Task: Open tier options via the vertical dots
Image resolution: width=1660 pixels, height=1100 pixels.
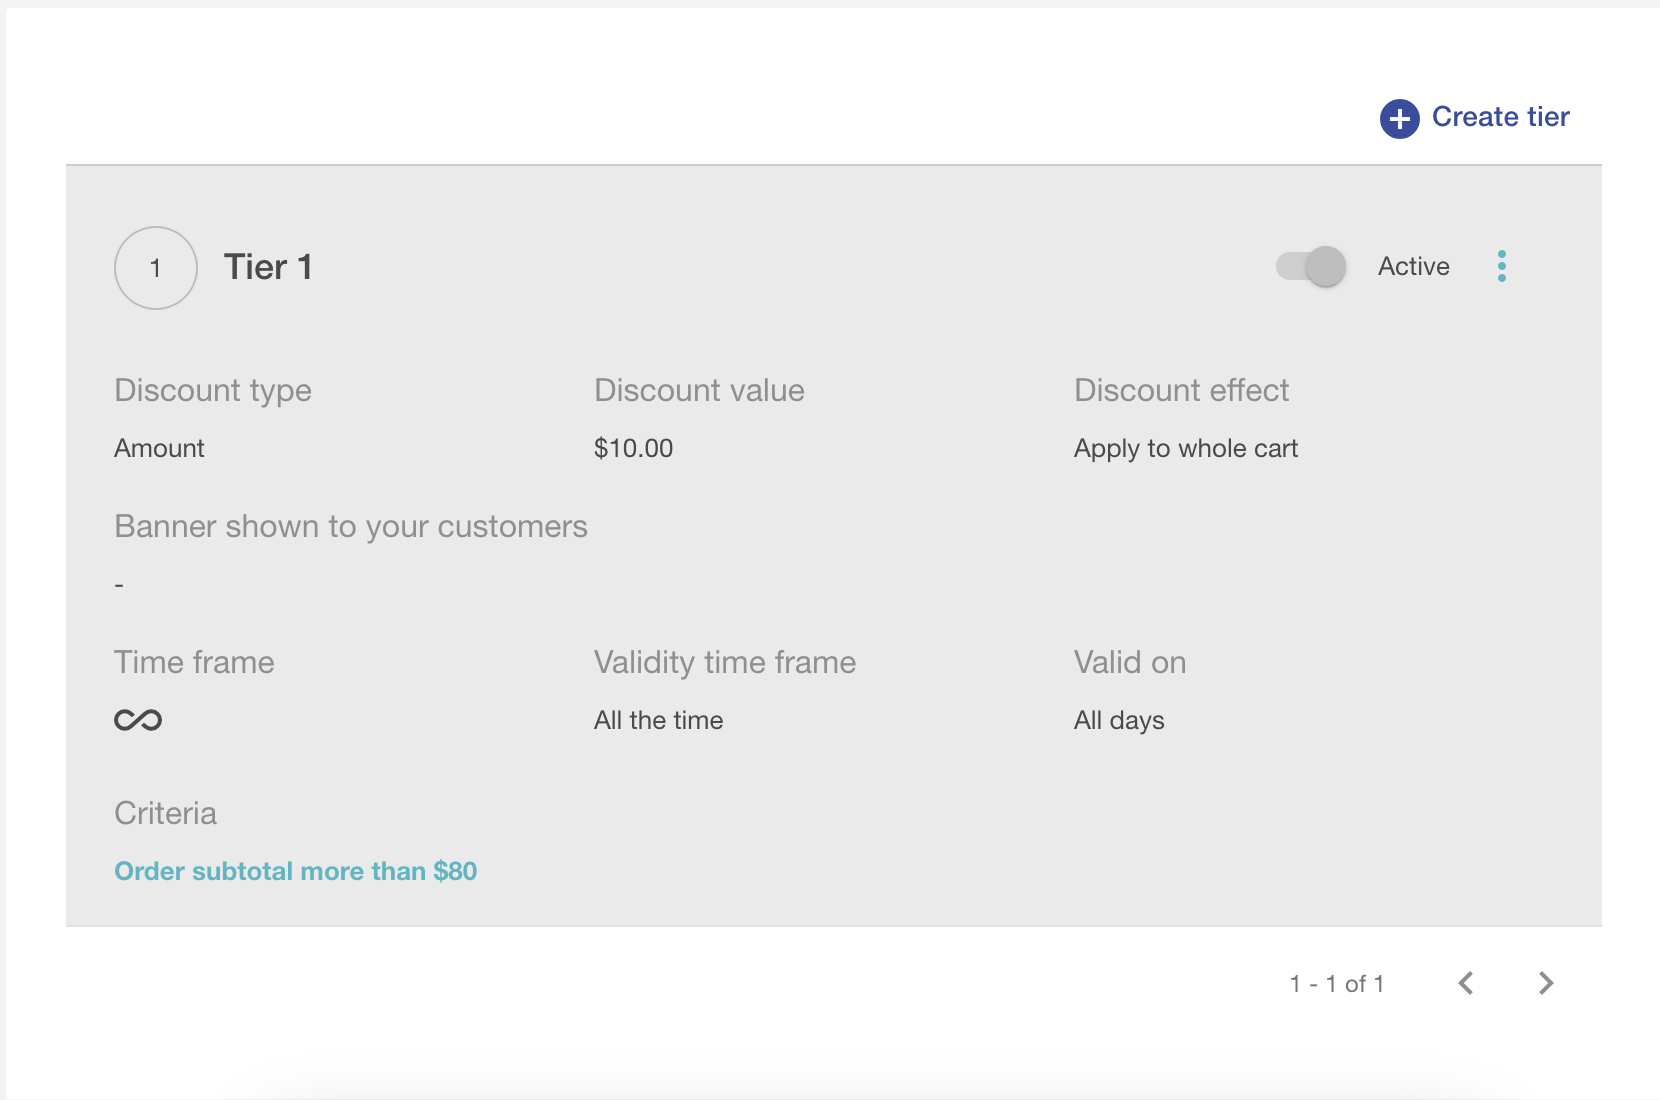Action: tap(1502, 266)
